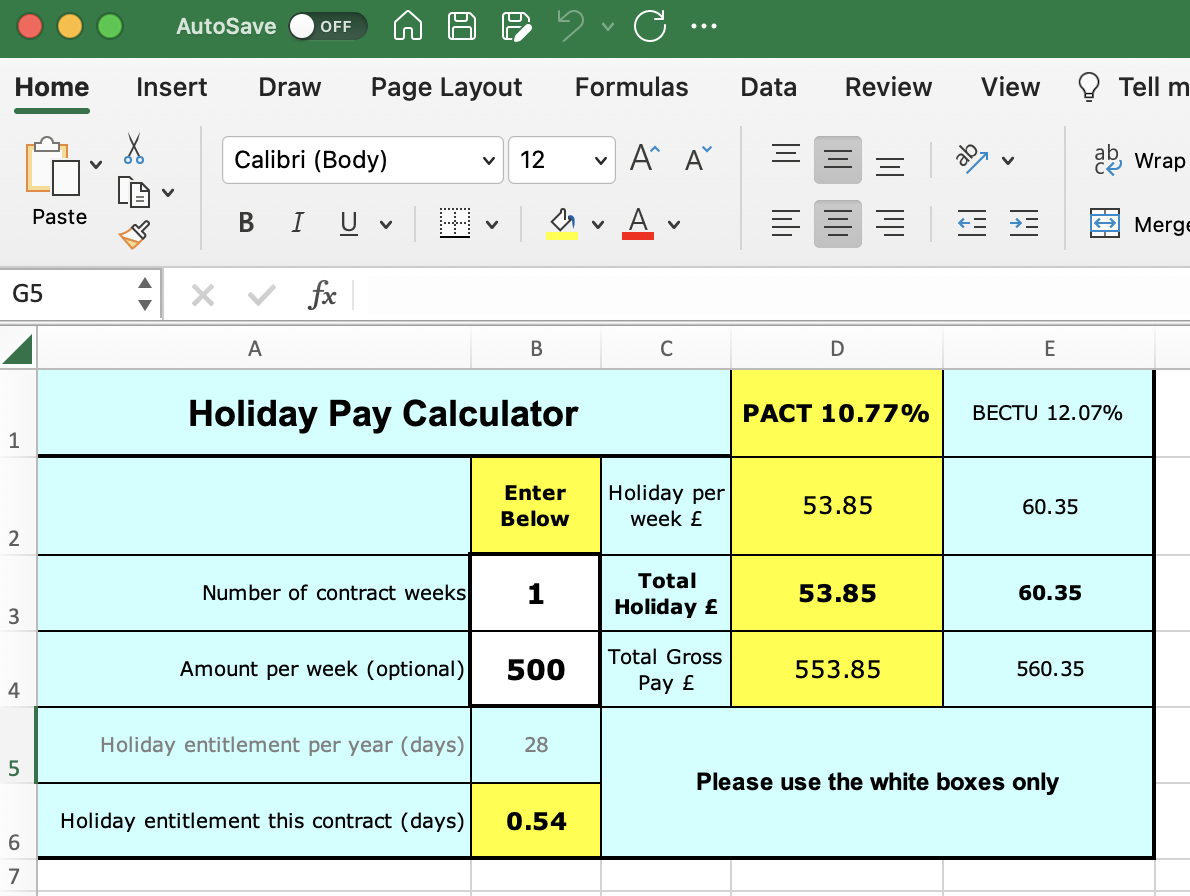Toggle Underline formatting
The image size is (1190, 896).
[348, 223]
